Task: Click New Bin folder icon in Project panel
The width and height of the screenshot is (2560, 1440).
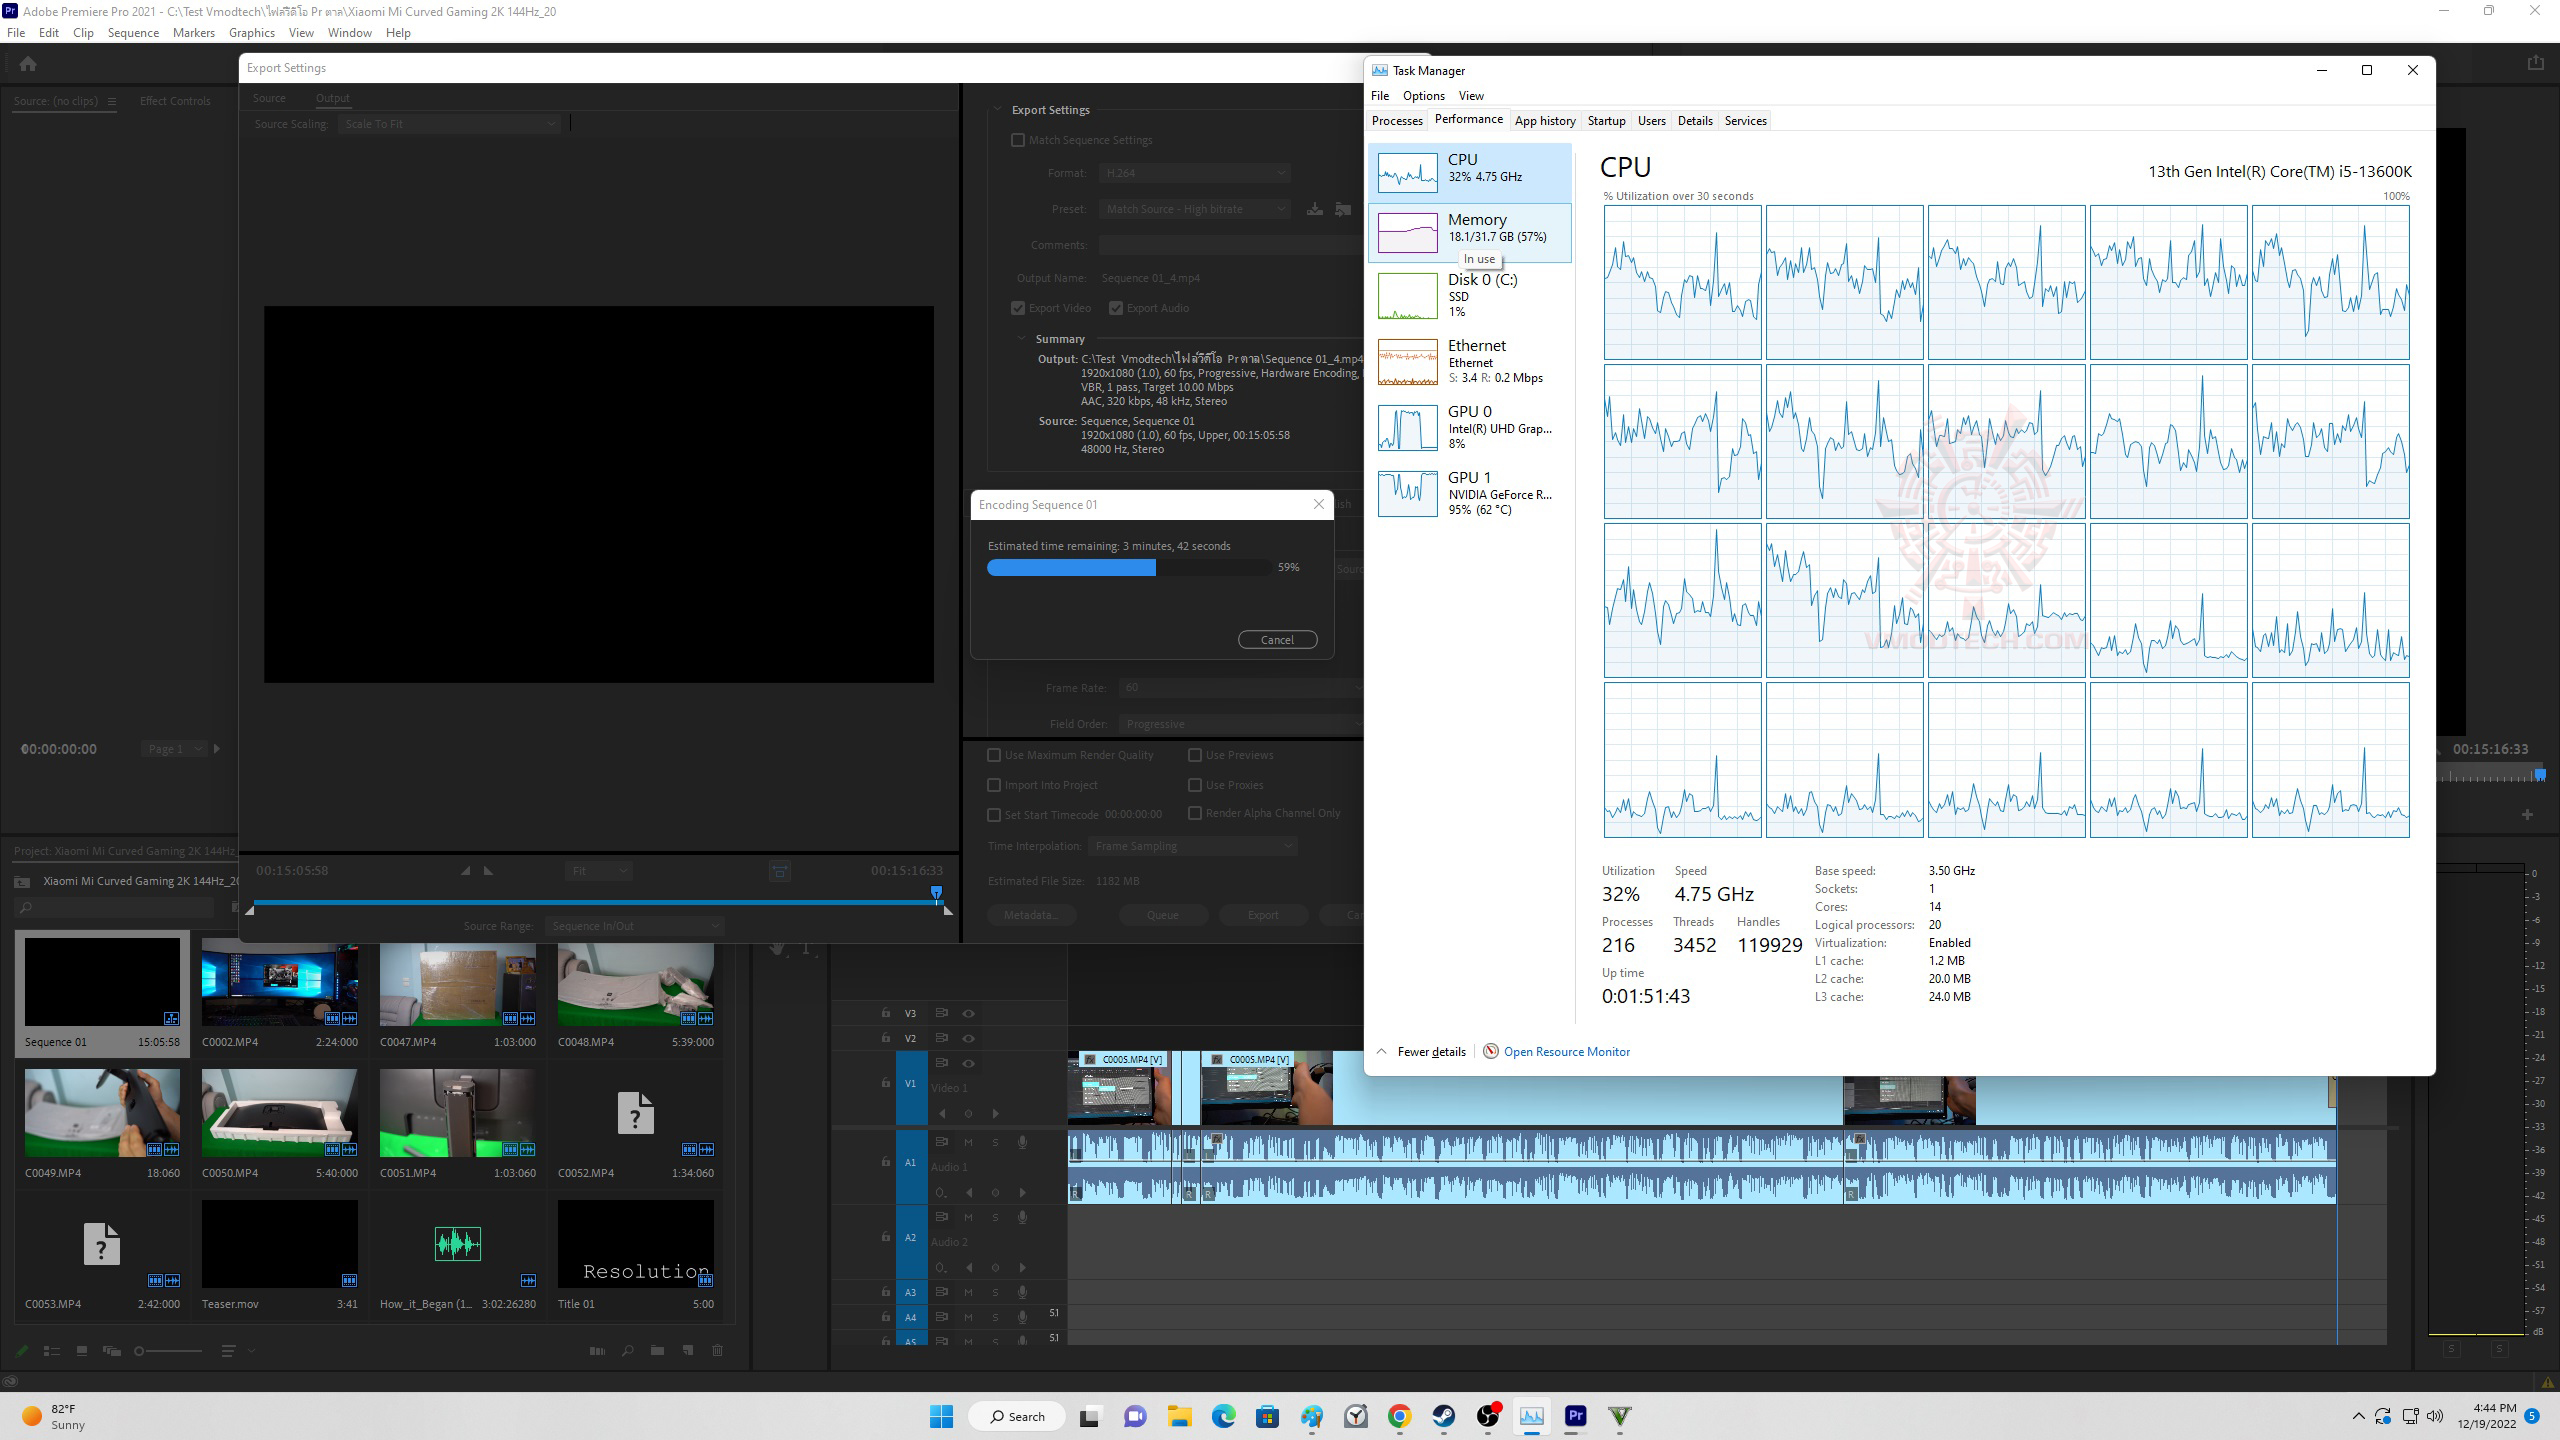Action: point(657,1351)
